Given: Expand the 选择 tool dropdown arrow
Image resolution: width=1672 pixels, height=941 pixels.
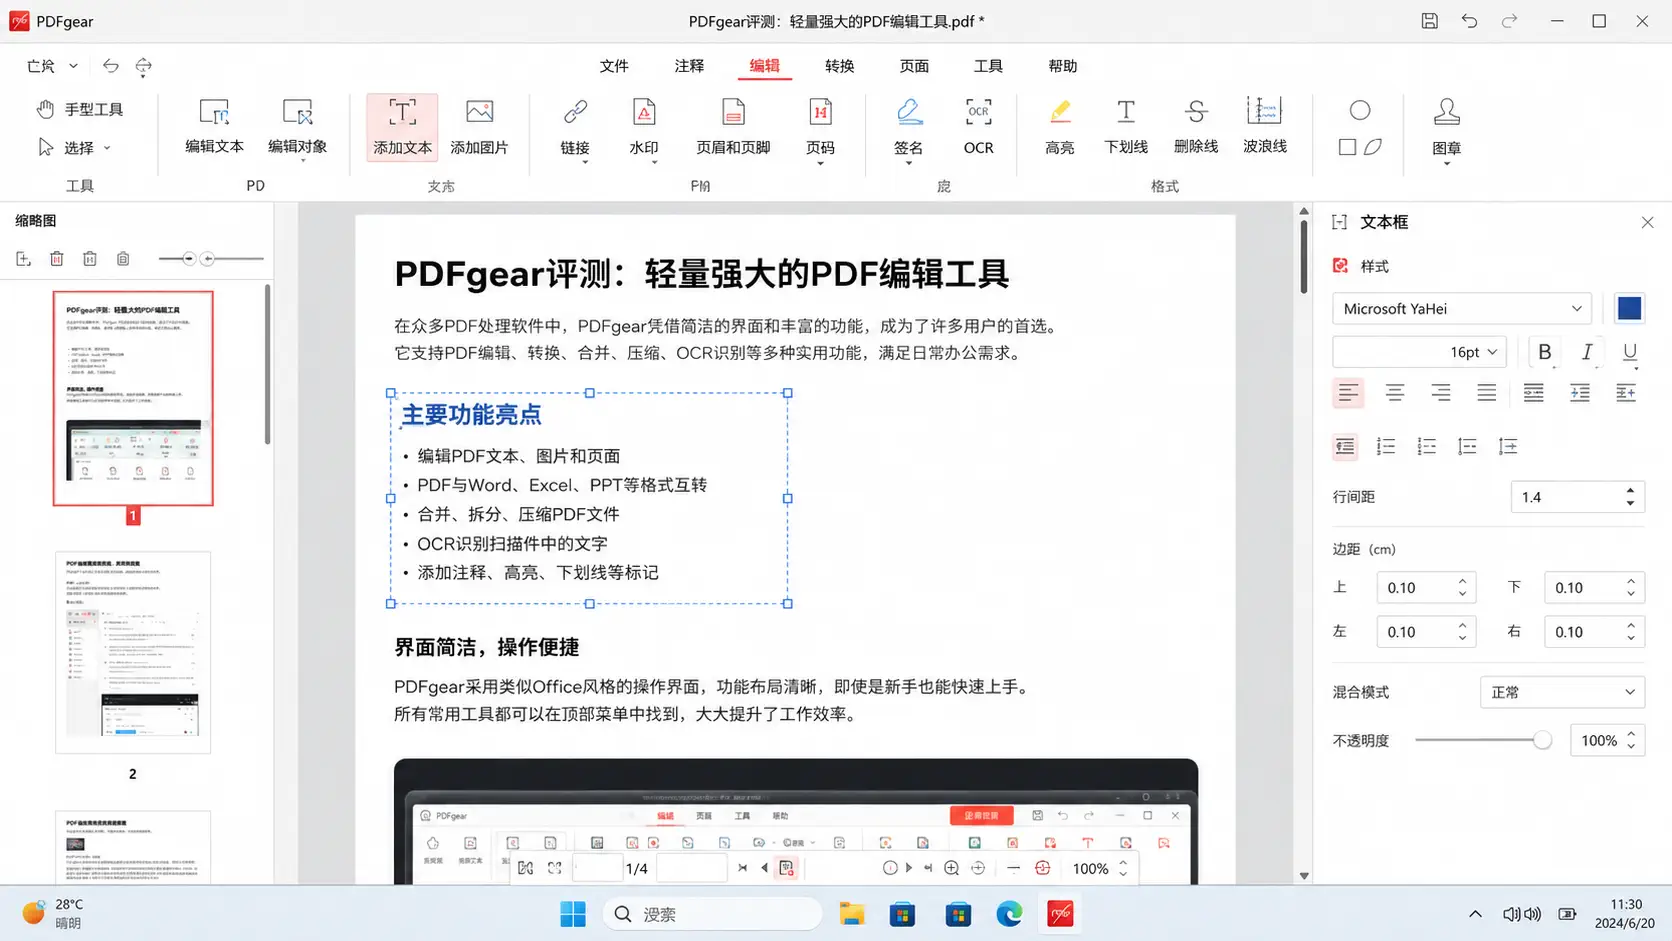Looking at the screenshot, I should tap(107, 148).
